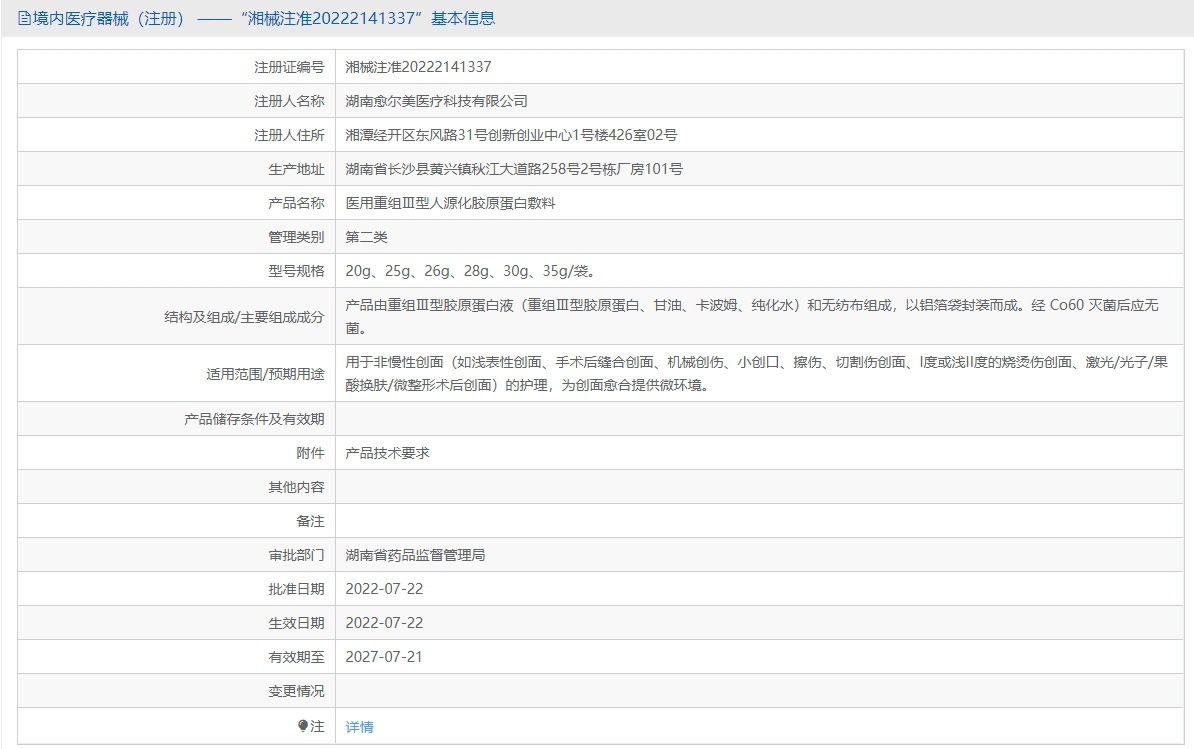This screenshot has width=1194, height=749.
Task: Select intended use text starting 用于非慢性创面
Action: [x=756, y=374]
